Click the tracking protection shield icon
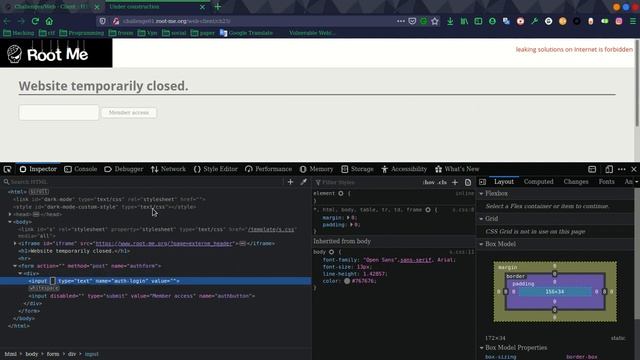The image size is (640, 360). point(102,21)
